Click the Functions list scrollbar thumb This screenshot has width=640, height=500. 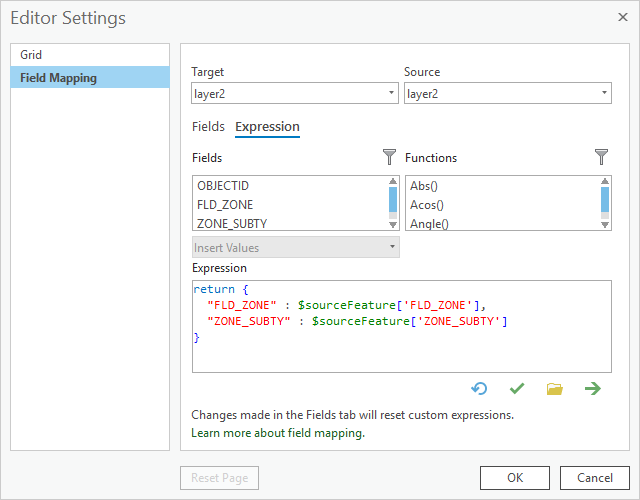pos(605,200)
